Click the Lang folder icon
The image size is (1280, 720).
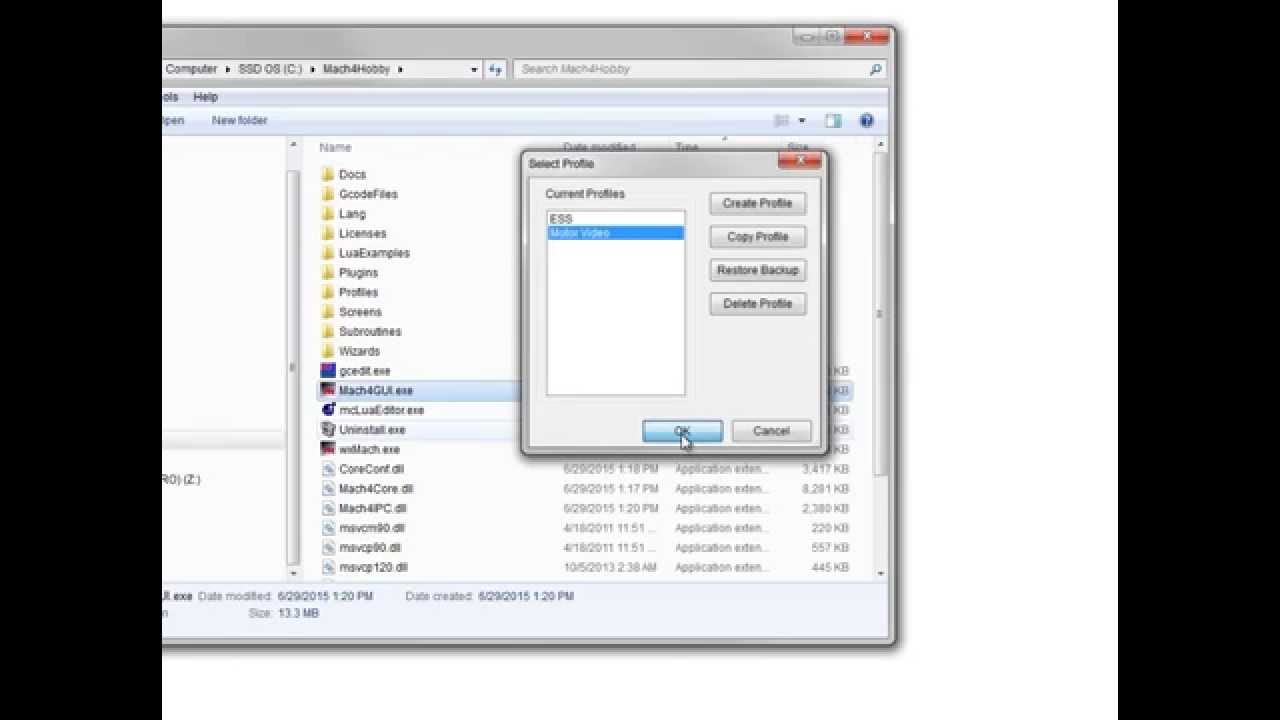click(x=327, y=214)
